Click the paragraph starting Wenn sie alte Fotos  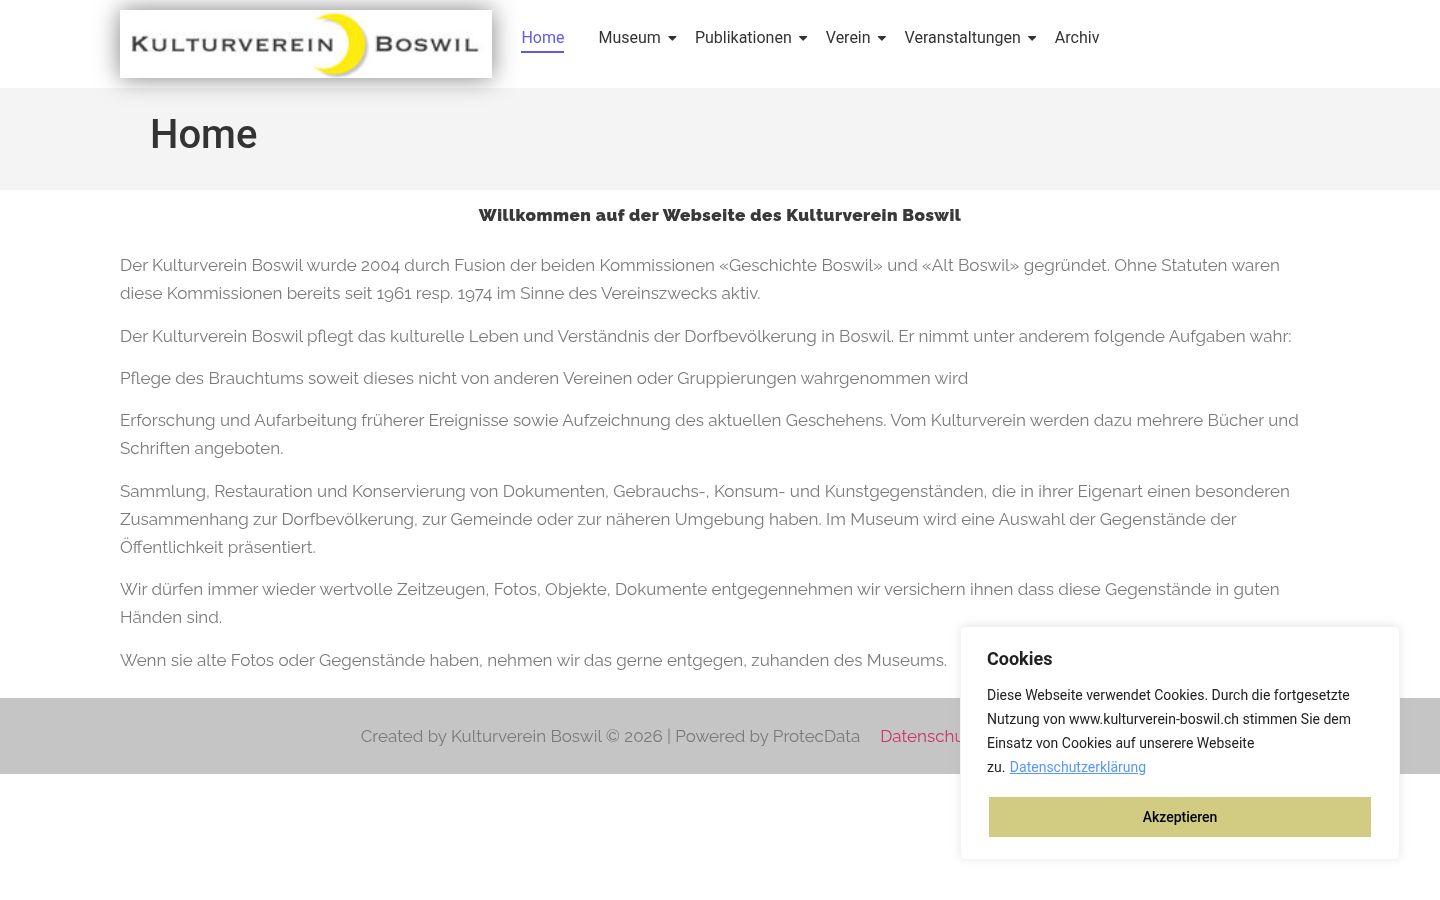pyautogui.click(x=533, y=660)
